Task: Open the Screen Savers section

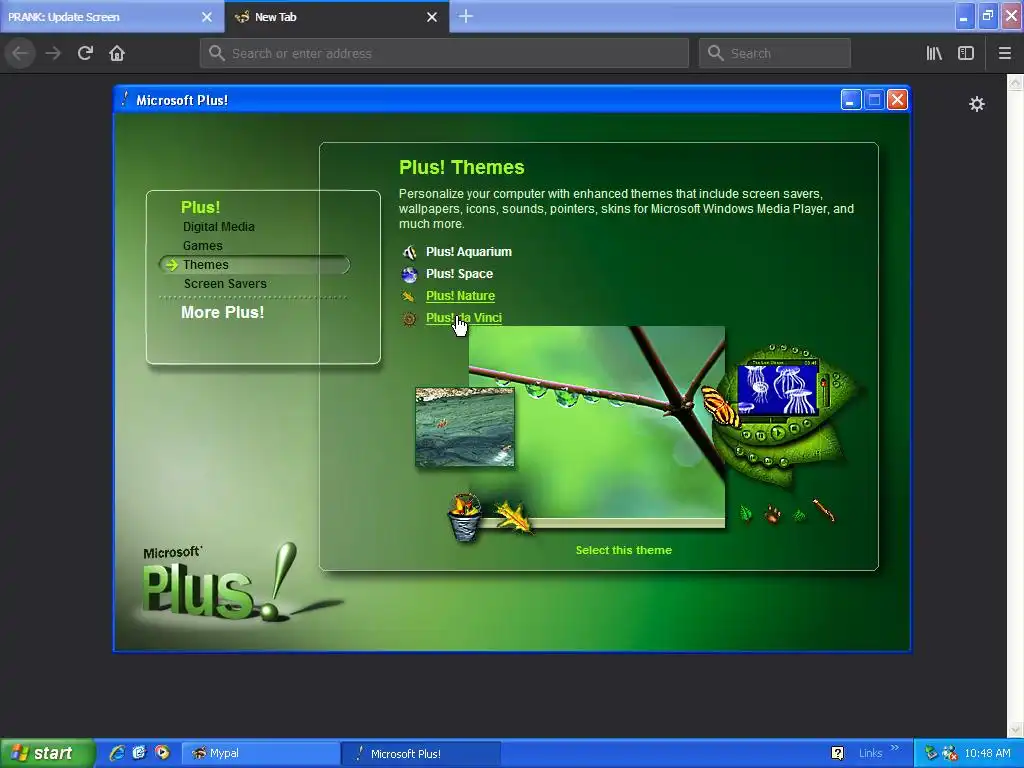Action: click(225, 283)
